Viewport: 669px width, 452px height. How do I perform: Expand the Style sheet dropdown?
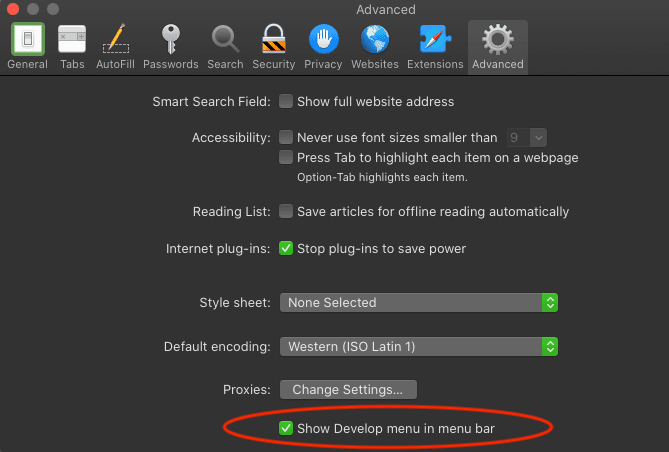pos(418,302)
